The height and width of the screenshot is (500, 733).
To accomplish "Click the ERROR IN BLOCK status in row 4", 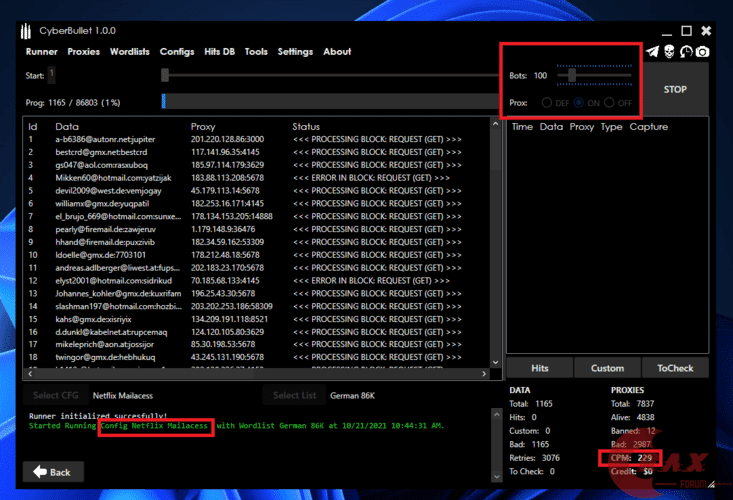I will [371, 178].
